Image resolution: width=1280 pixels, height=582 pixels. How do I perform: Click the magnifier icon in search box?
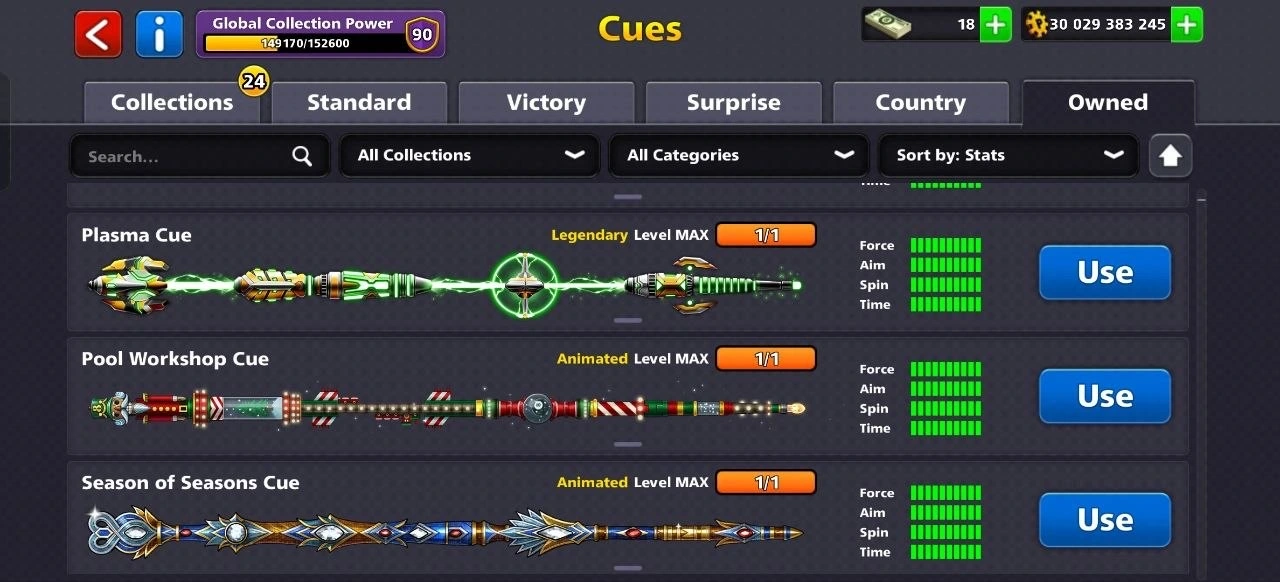(302, 156)
